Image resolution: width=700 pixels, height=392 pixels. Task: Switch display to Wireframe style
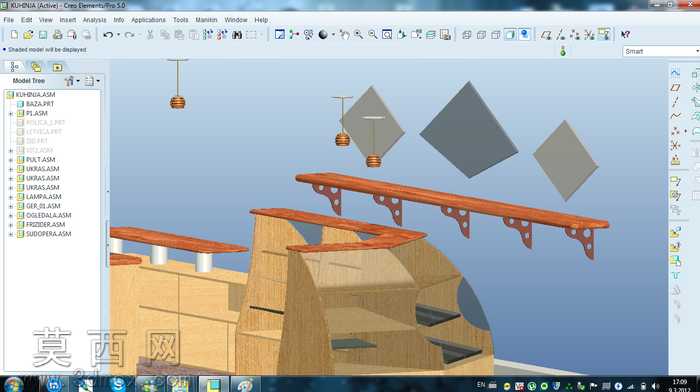pos(467,34)
